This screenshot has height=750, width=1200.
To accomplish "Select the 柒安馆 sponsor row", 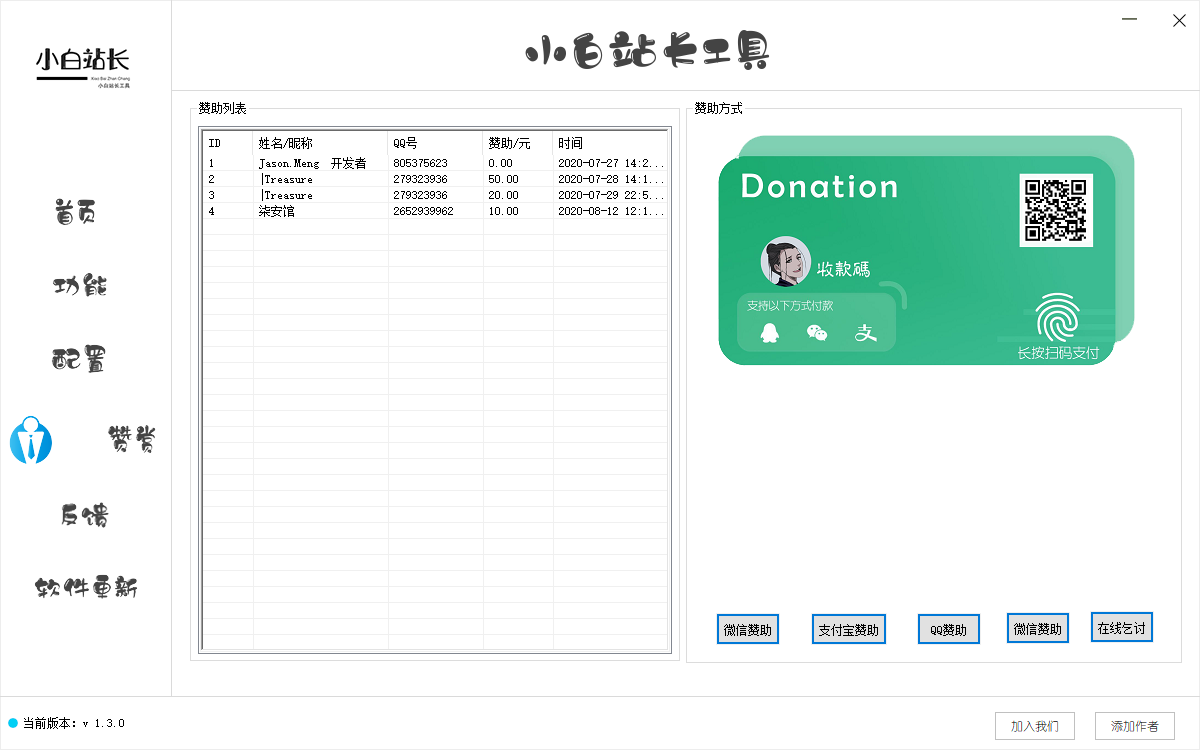I will pos(277,211).
